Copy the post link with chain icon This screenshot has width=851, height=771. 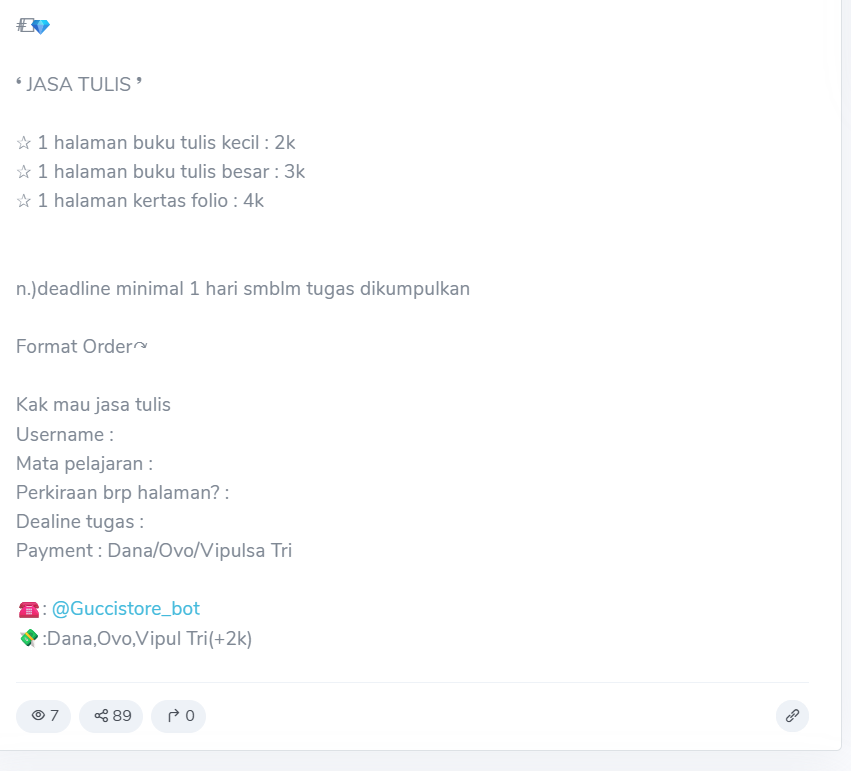tap(792, 716)
